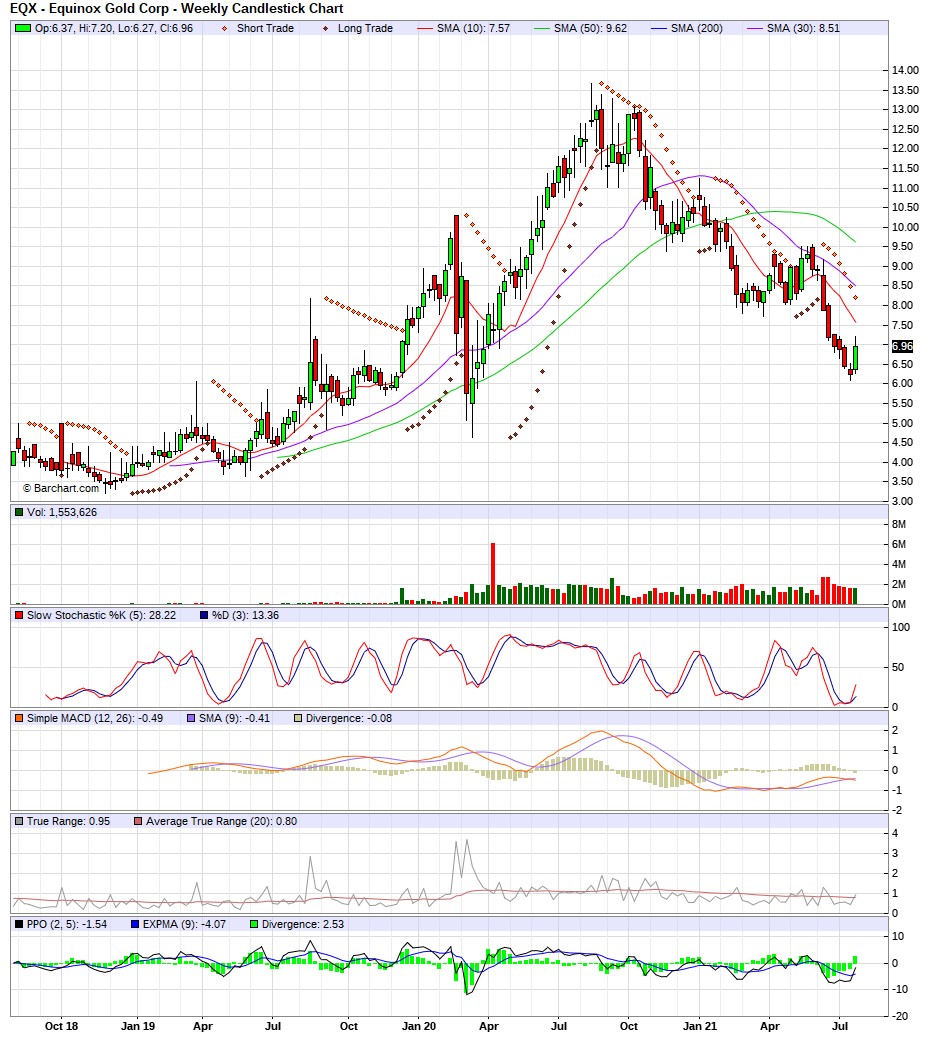Click the SMA (30): 8.51 label
This screenshot has width=930, height=1057.
(x=803, y=28)
